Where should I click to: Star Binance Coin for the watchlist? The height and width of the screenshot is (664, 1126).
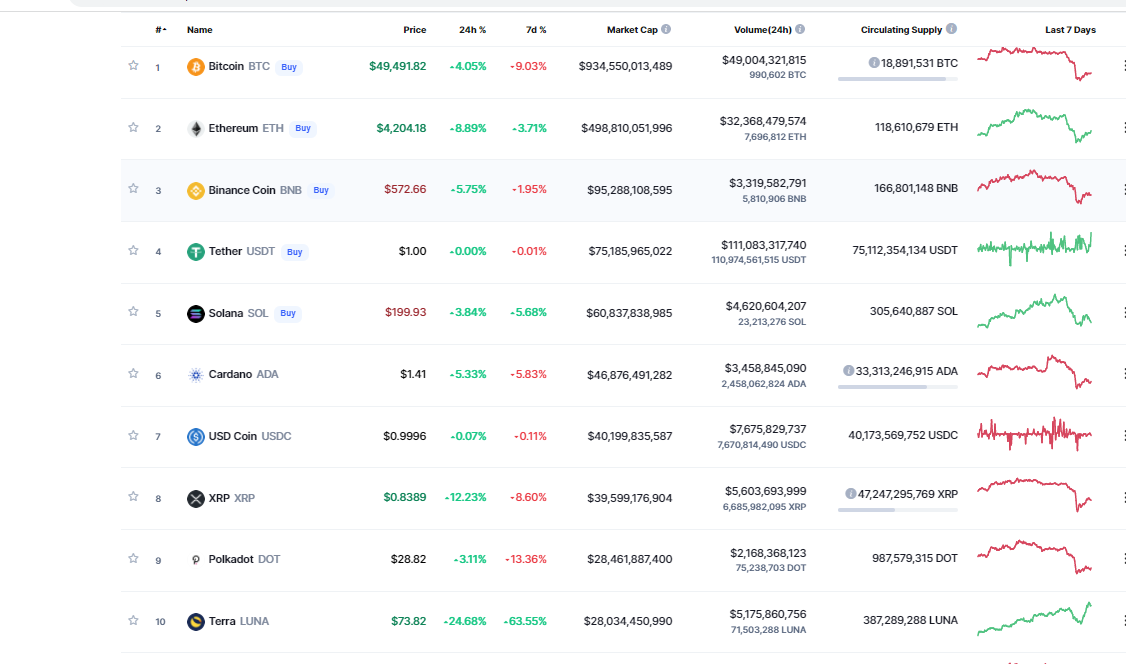coord(133,188)
